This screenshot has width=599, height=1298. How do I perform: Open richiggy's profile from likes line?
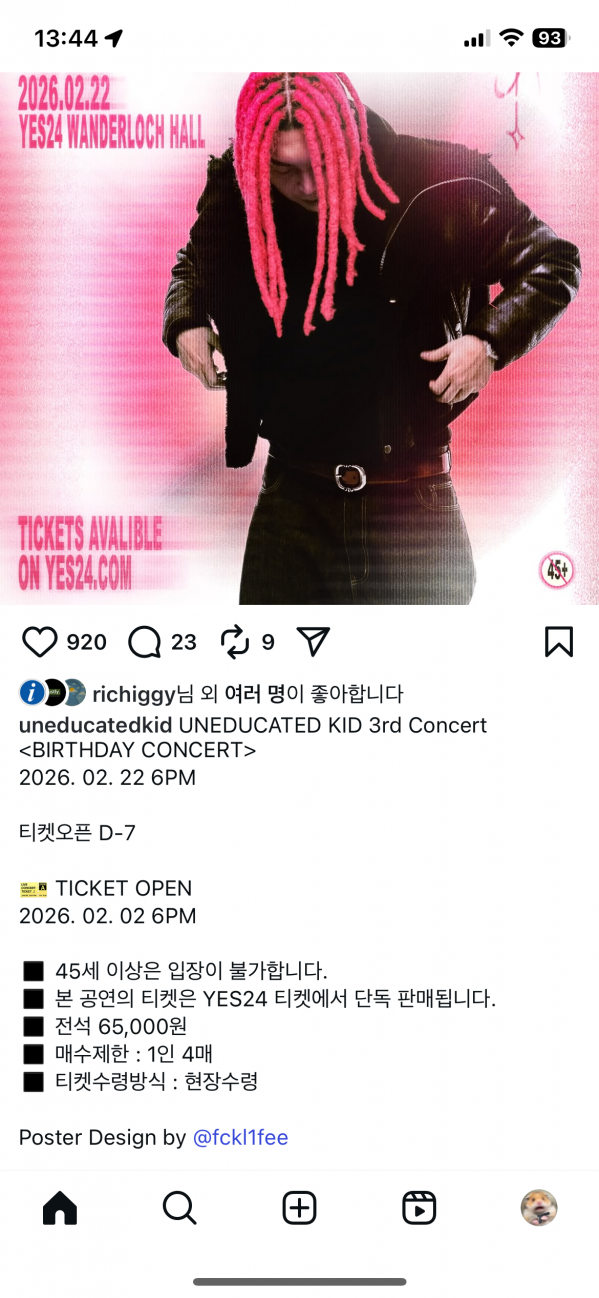coord(133,694)
